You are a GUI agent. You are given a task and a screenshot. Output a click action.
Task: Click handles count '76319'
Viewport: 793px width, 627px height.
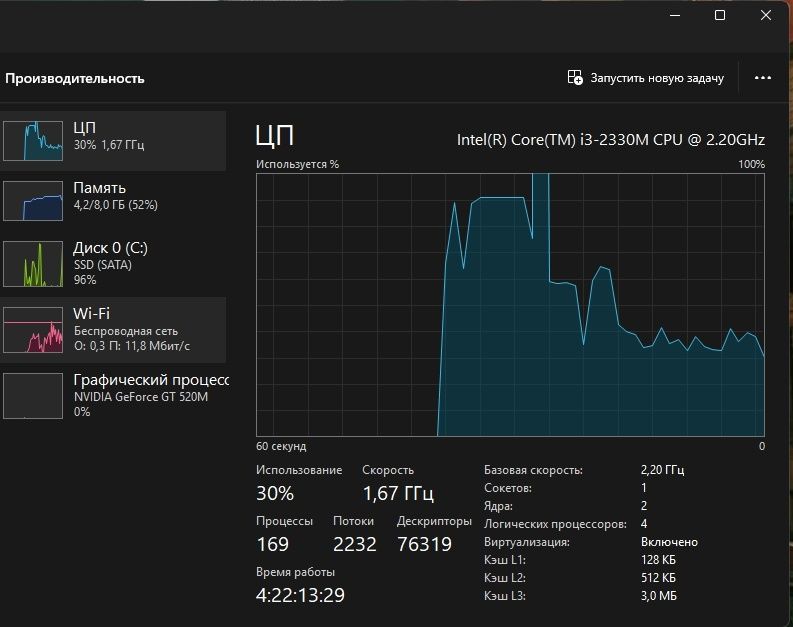pos(424,544)
